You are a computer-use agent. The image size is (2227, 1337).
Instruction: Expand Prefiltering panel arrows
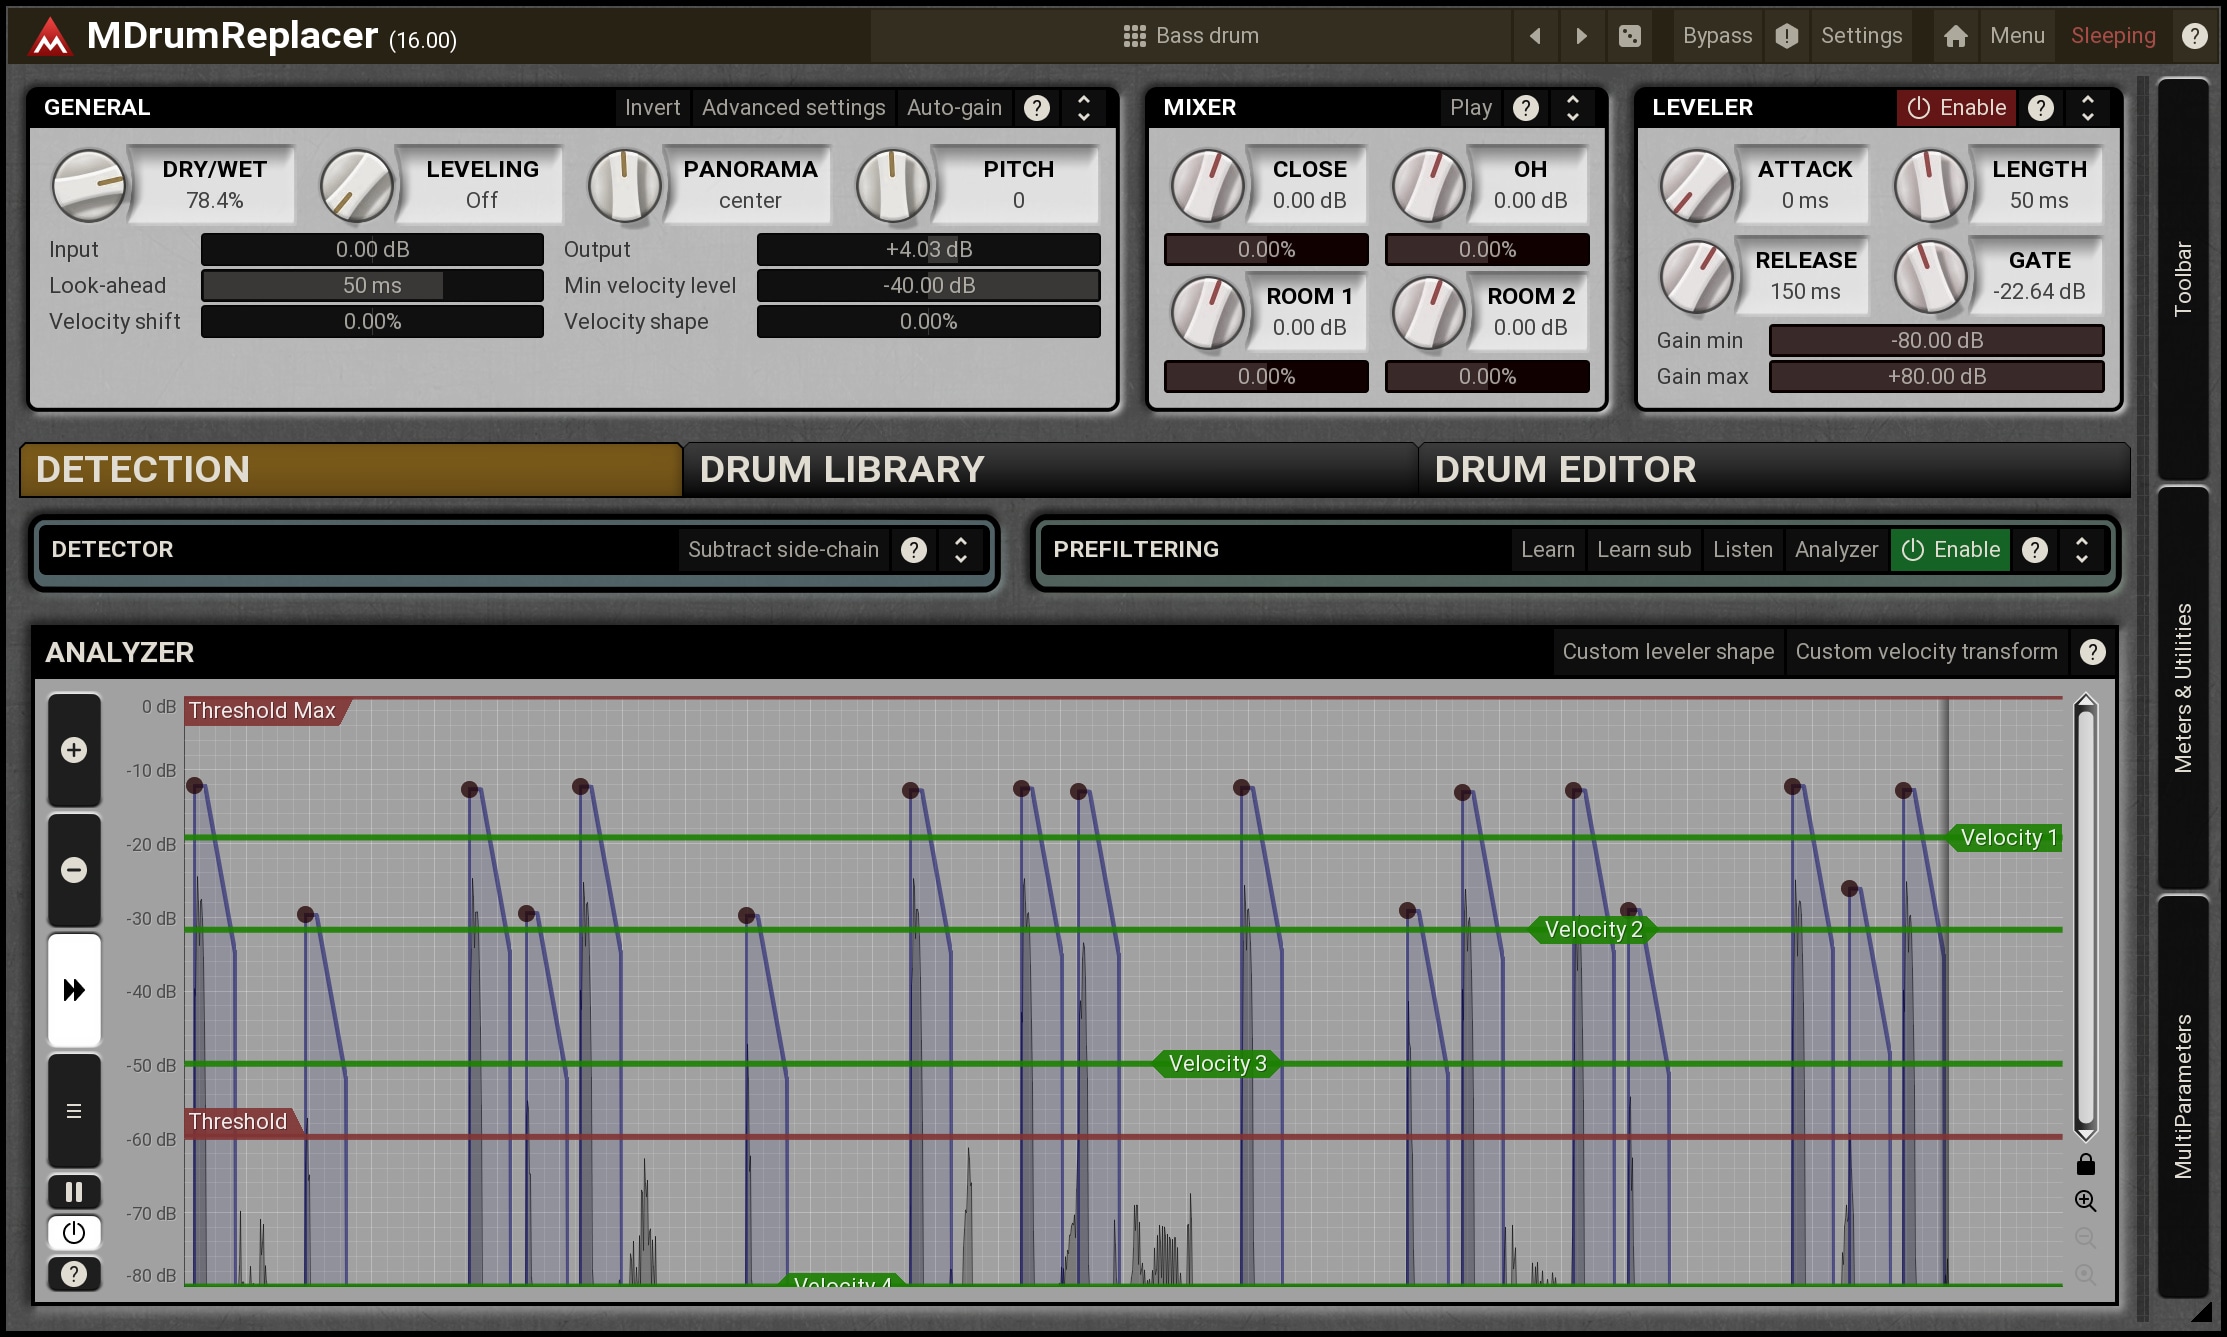pos(2082,550)
